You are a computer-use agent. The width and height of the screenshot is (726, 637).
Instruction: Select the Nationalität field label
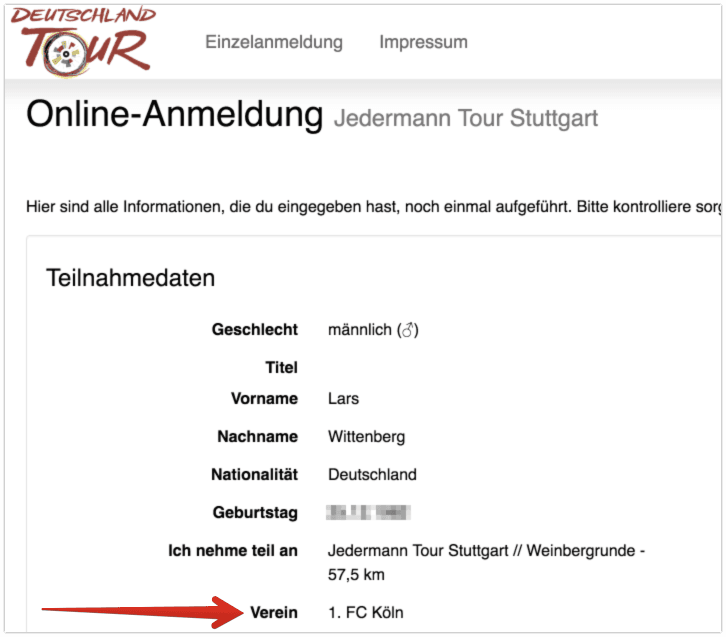coord(254,474)
